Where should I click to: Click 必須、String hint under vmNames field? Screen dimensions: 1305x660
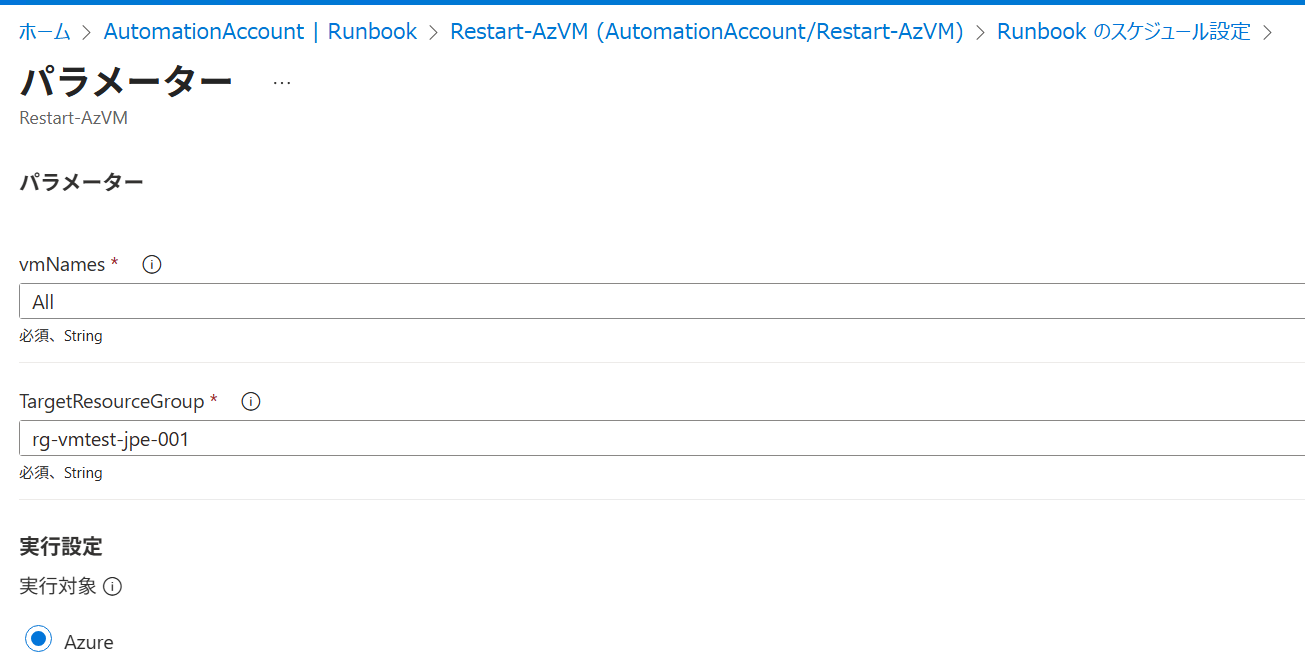point(61,337)
